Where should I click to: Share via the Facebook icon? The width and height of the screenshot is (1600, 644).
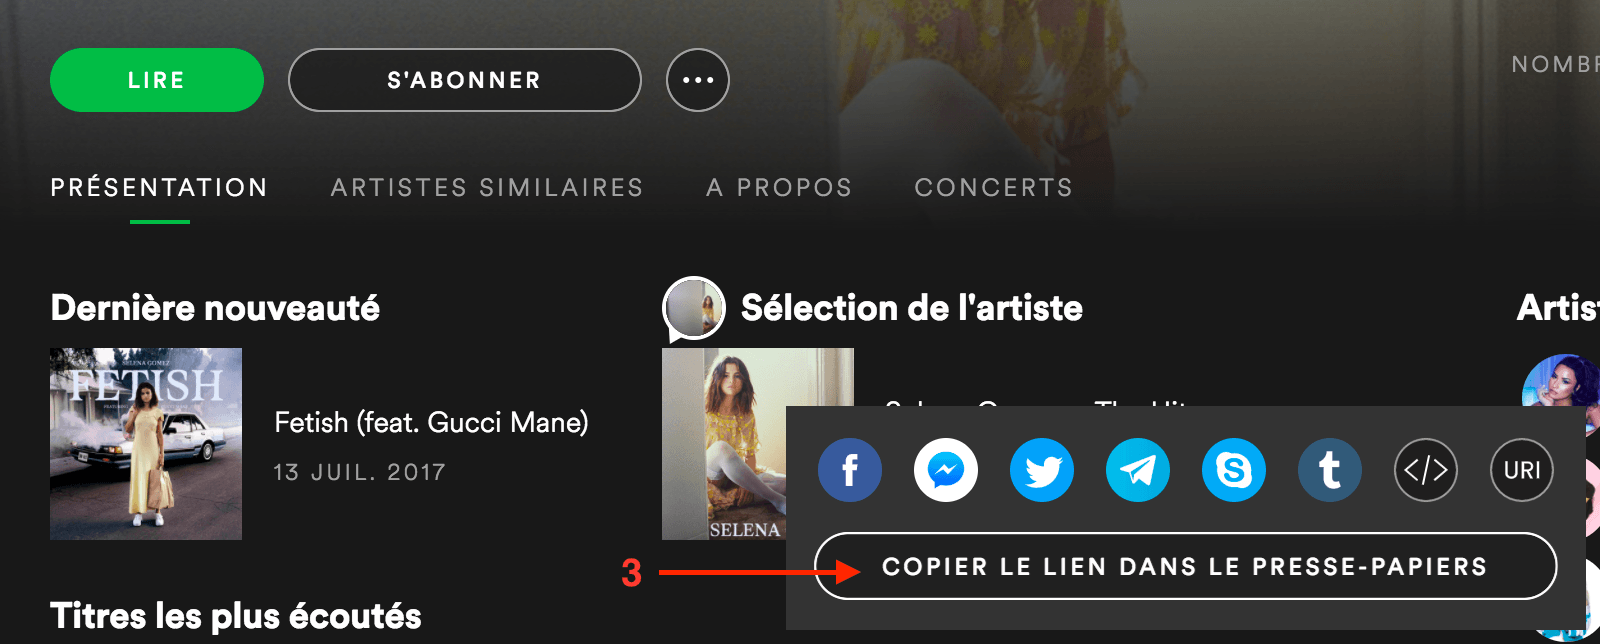(850, 470)
